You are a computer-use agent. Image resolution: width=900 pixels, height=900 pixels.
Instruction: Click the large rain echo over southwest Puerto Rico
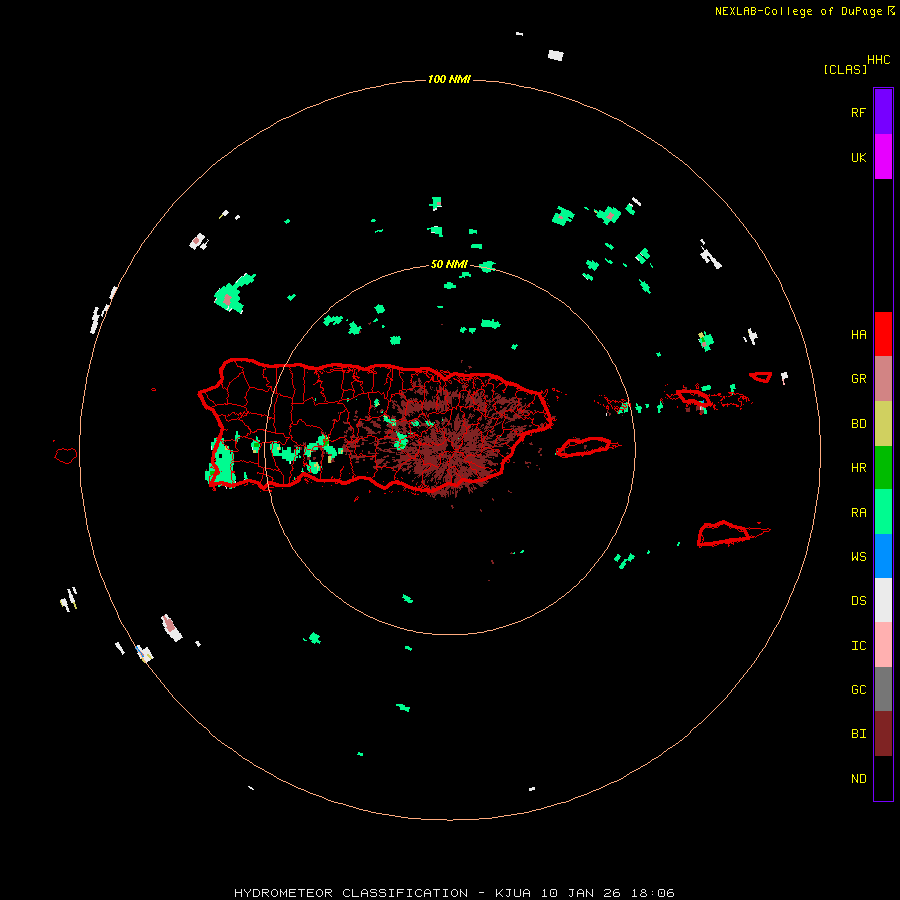(x=222, y=463)
